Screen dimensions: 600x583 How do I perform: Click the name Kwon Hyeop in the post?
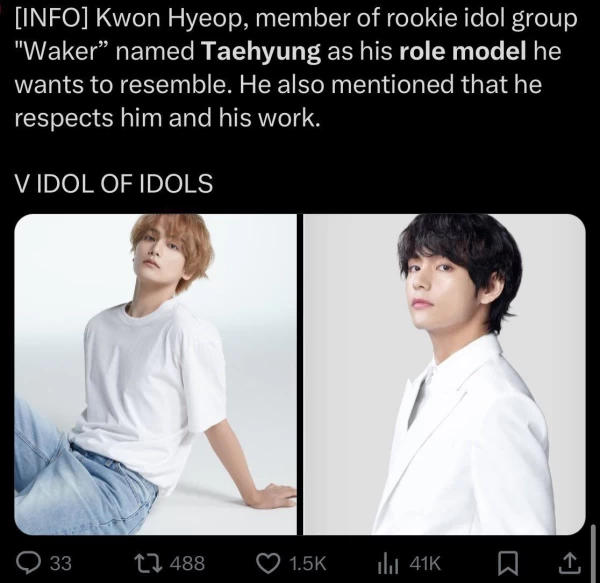tap(171, 19)
